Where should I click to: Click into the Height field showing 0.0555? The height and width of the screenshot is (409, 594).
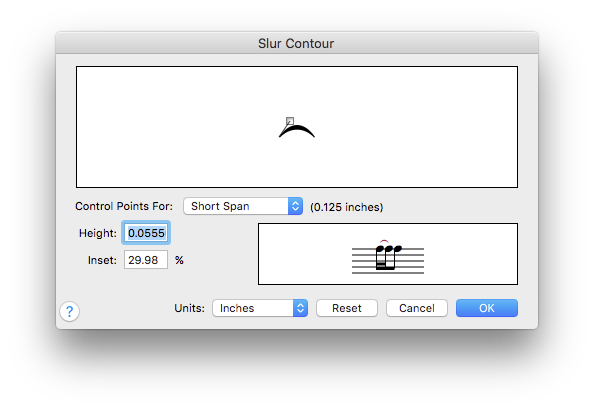146,233
